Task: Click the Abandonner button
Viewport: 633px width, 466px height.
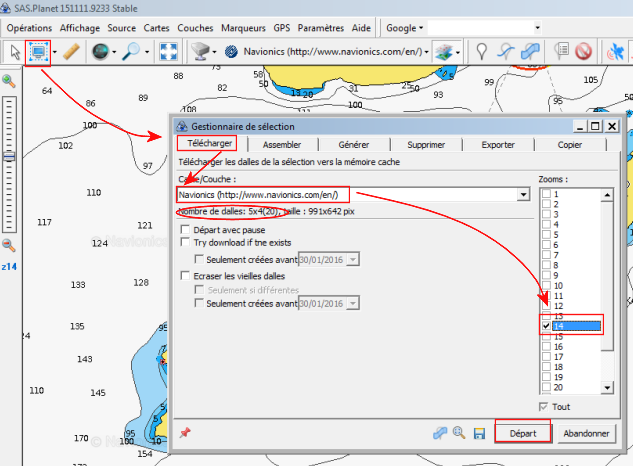Action: click(x=586, y=433)
